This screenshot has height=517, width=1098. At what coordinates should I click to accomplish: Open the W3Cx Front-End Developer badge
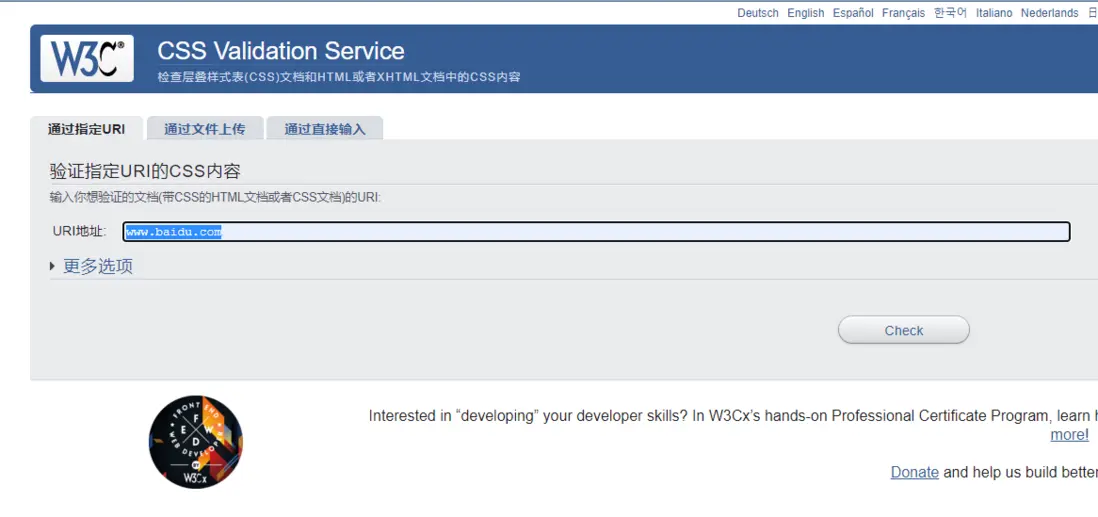point(196,442)
